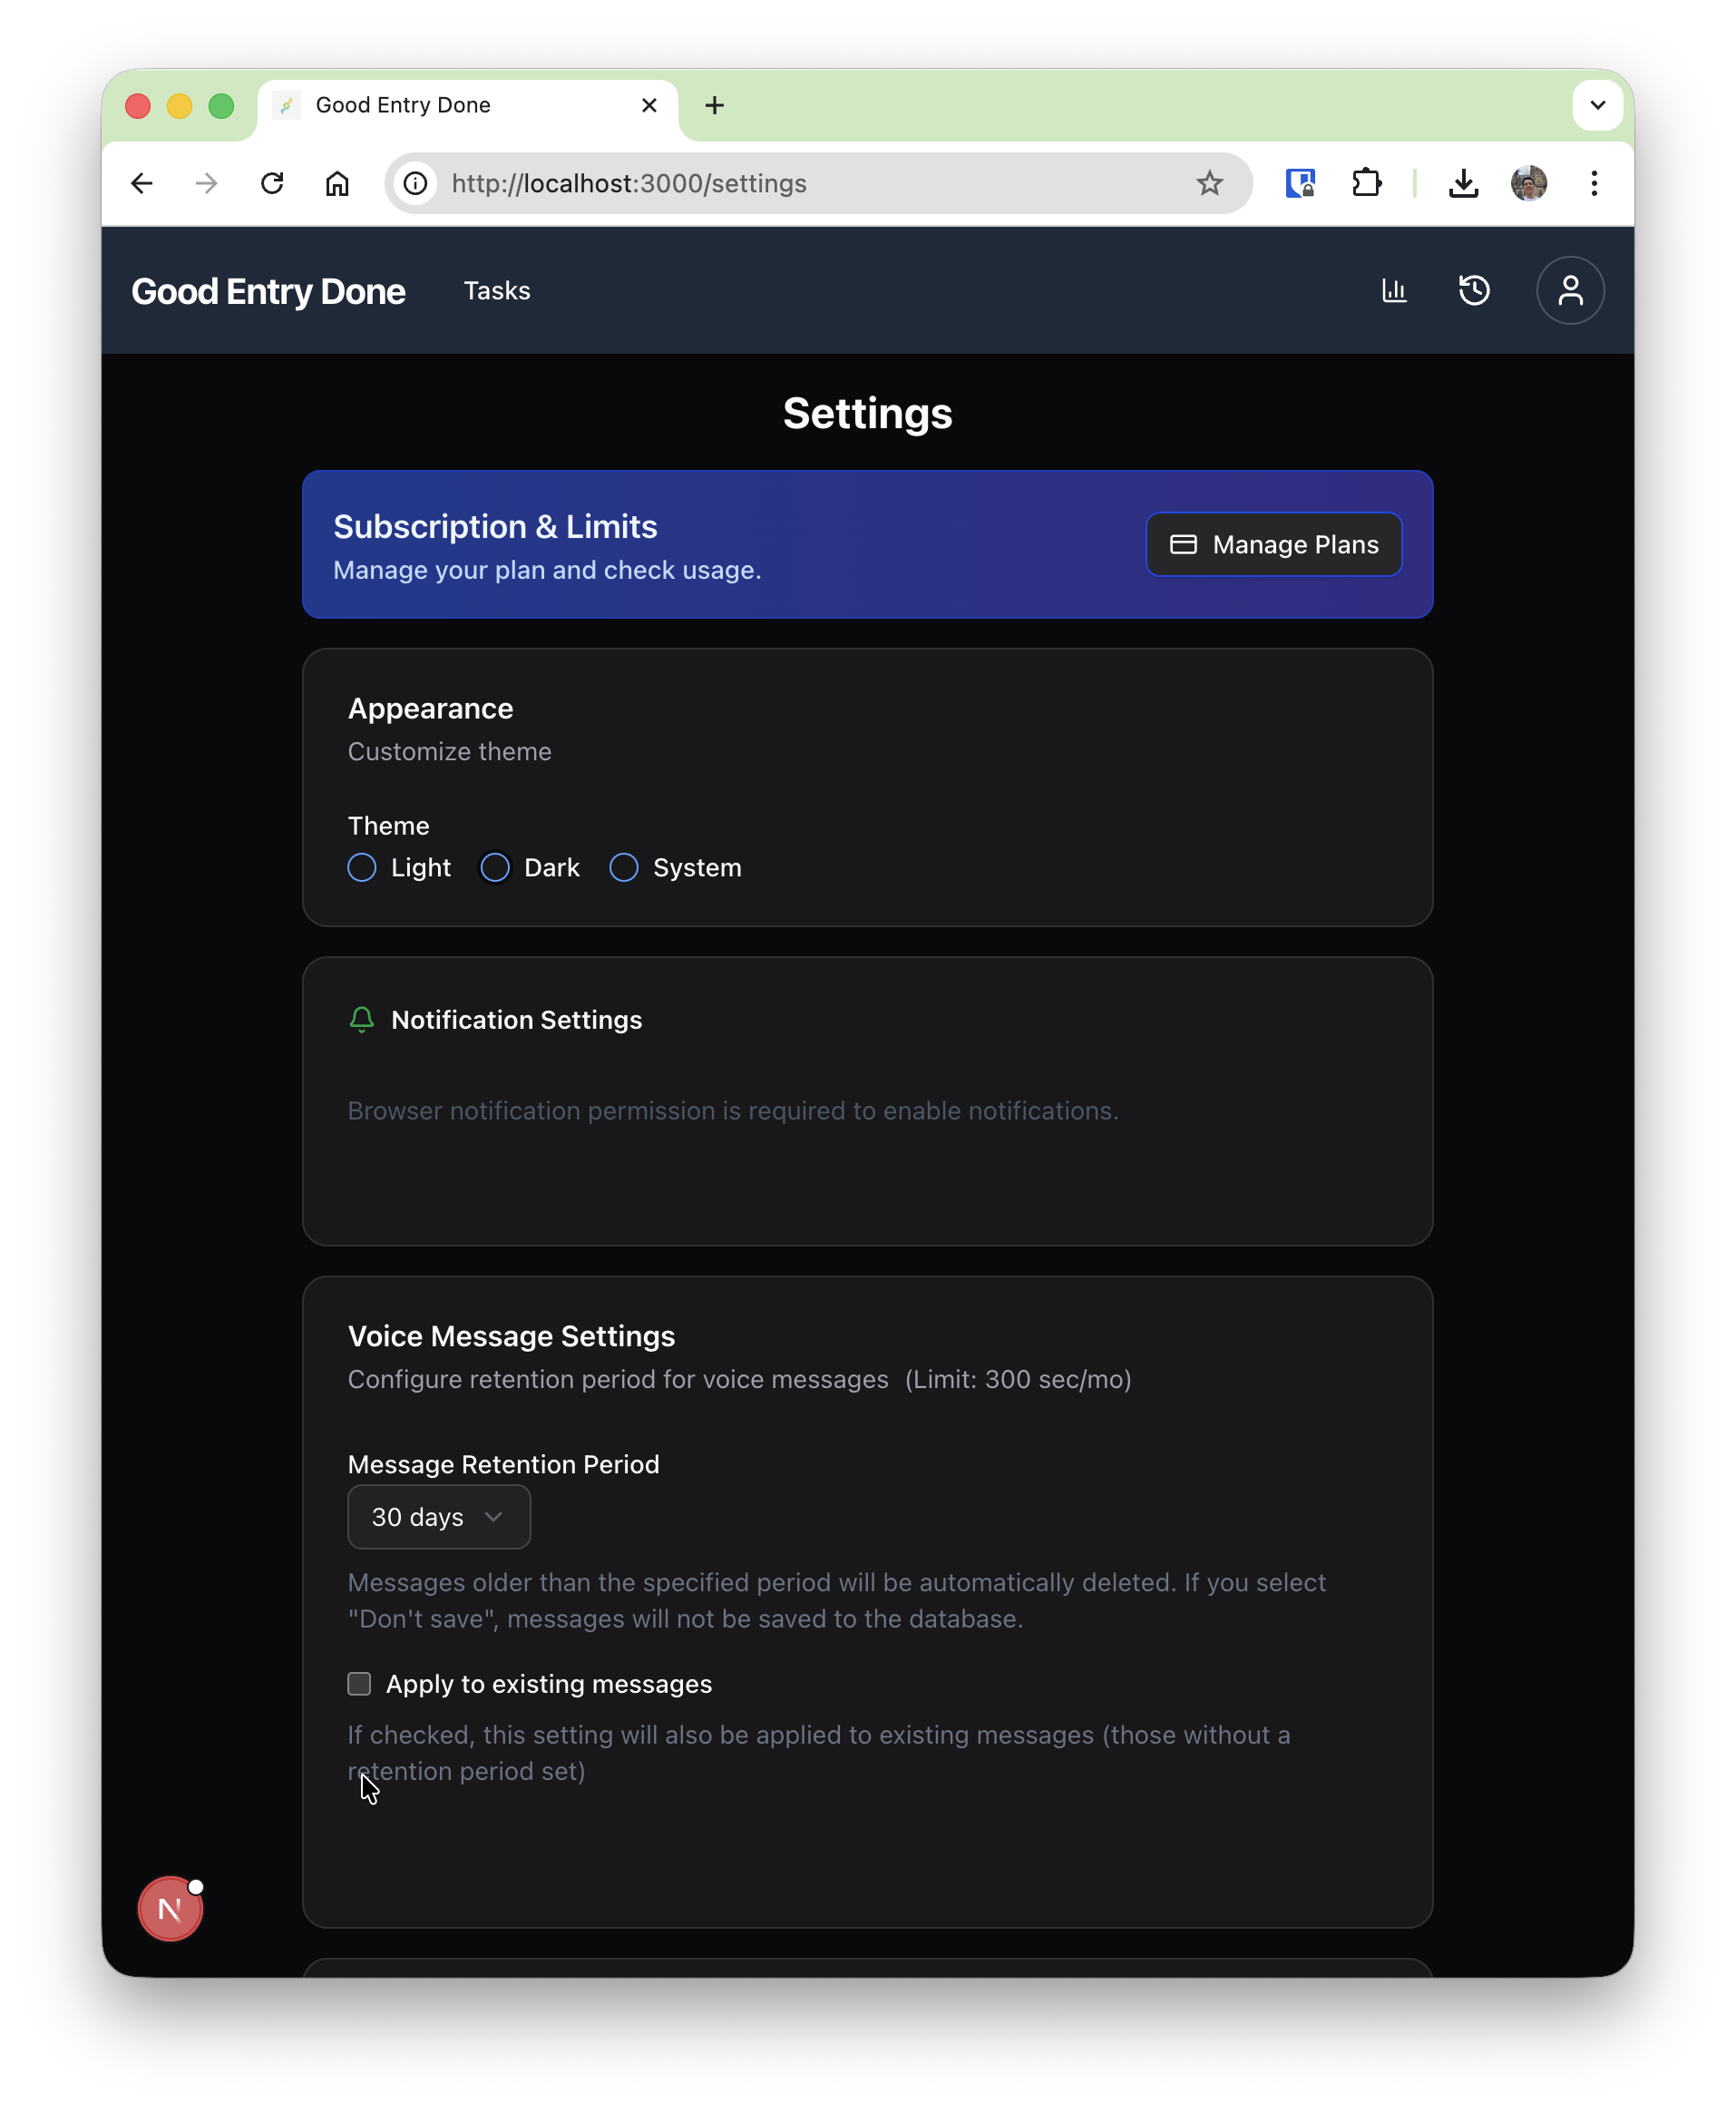Open the history view in the navbar
Viewport: 1736px width, 2112px height.
(x=1473, y=291)
